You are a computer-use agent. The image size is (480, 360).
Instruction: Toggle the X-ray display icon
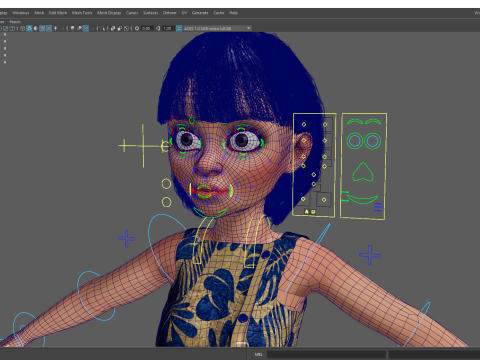pyautogui.click(x=113, y=28)
